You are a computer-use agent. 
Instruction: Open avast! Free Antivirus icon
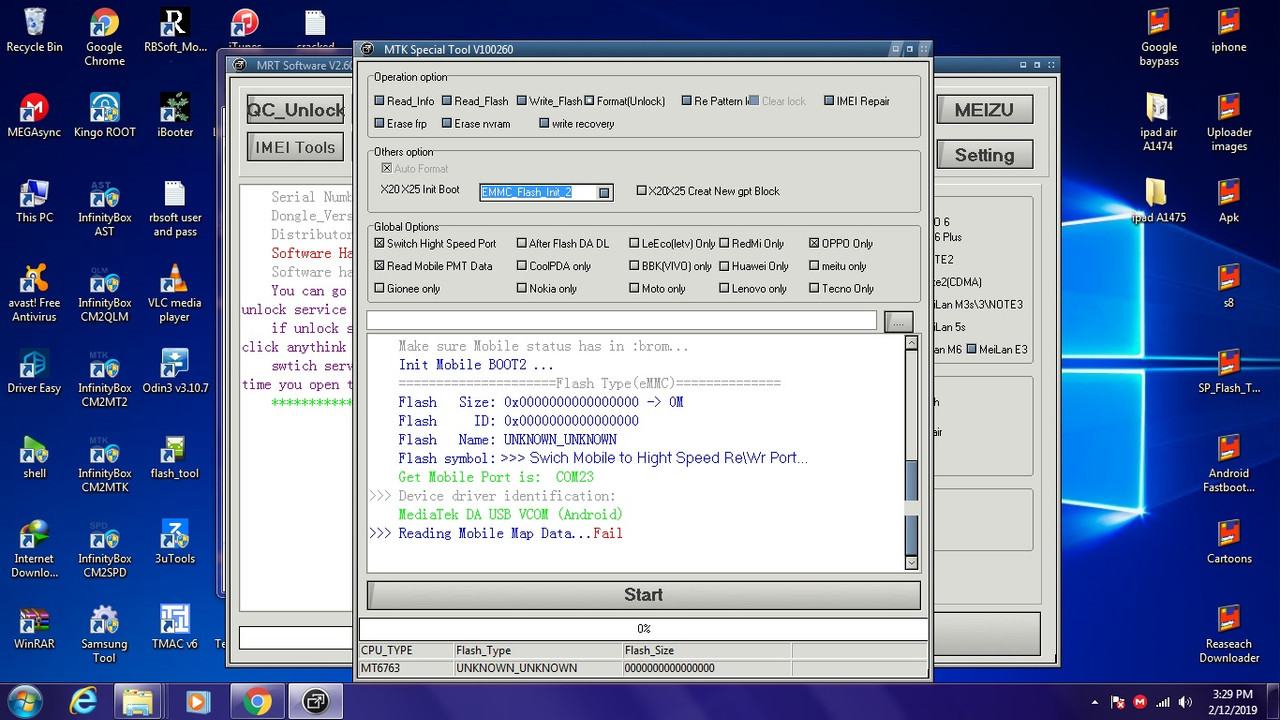tap(34, 293)
